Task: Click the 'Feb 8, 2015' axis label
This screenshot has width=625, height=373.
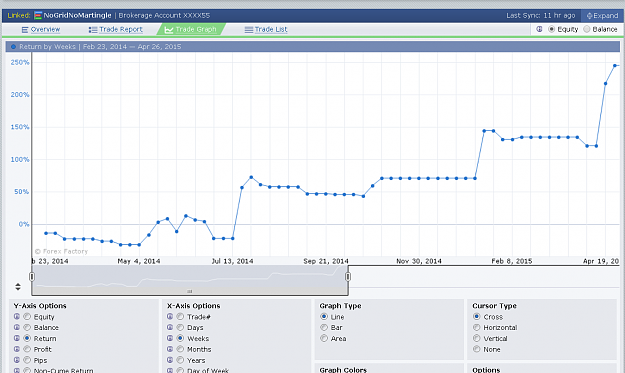Action: [x=512, y=261]
